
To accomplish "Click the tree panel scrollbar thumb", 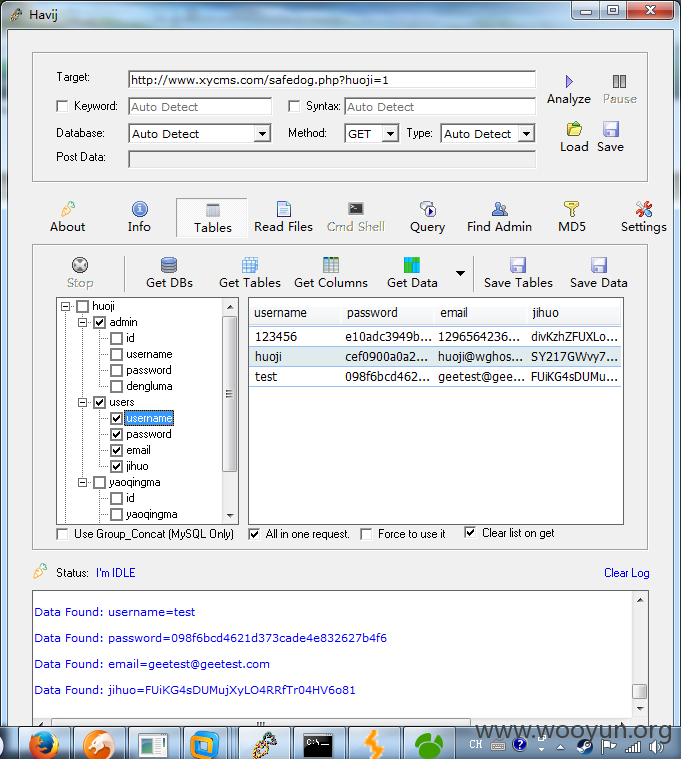I will tap(229, 394).
